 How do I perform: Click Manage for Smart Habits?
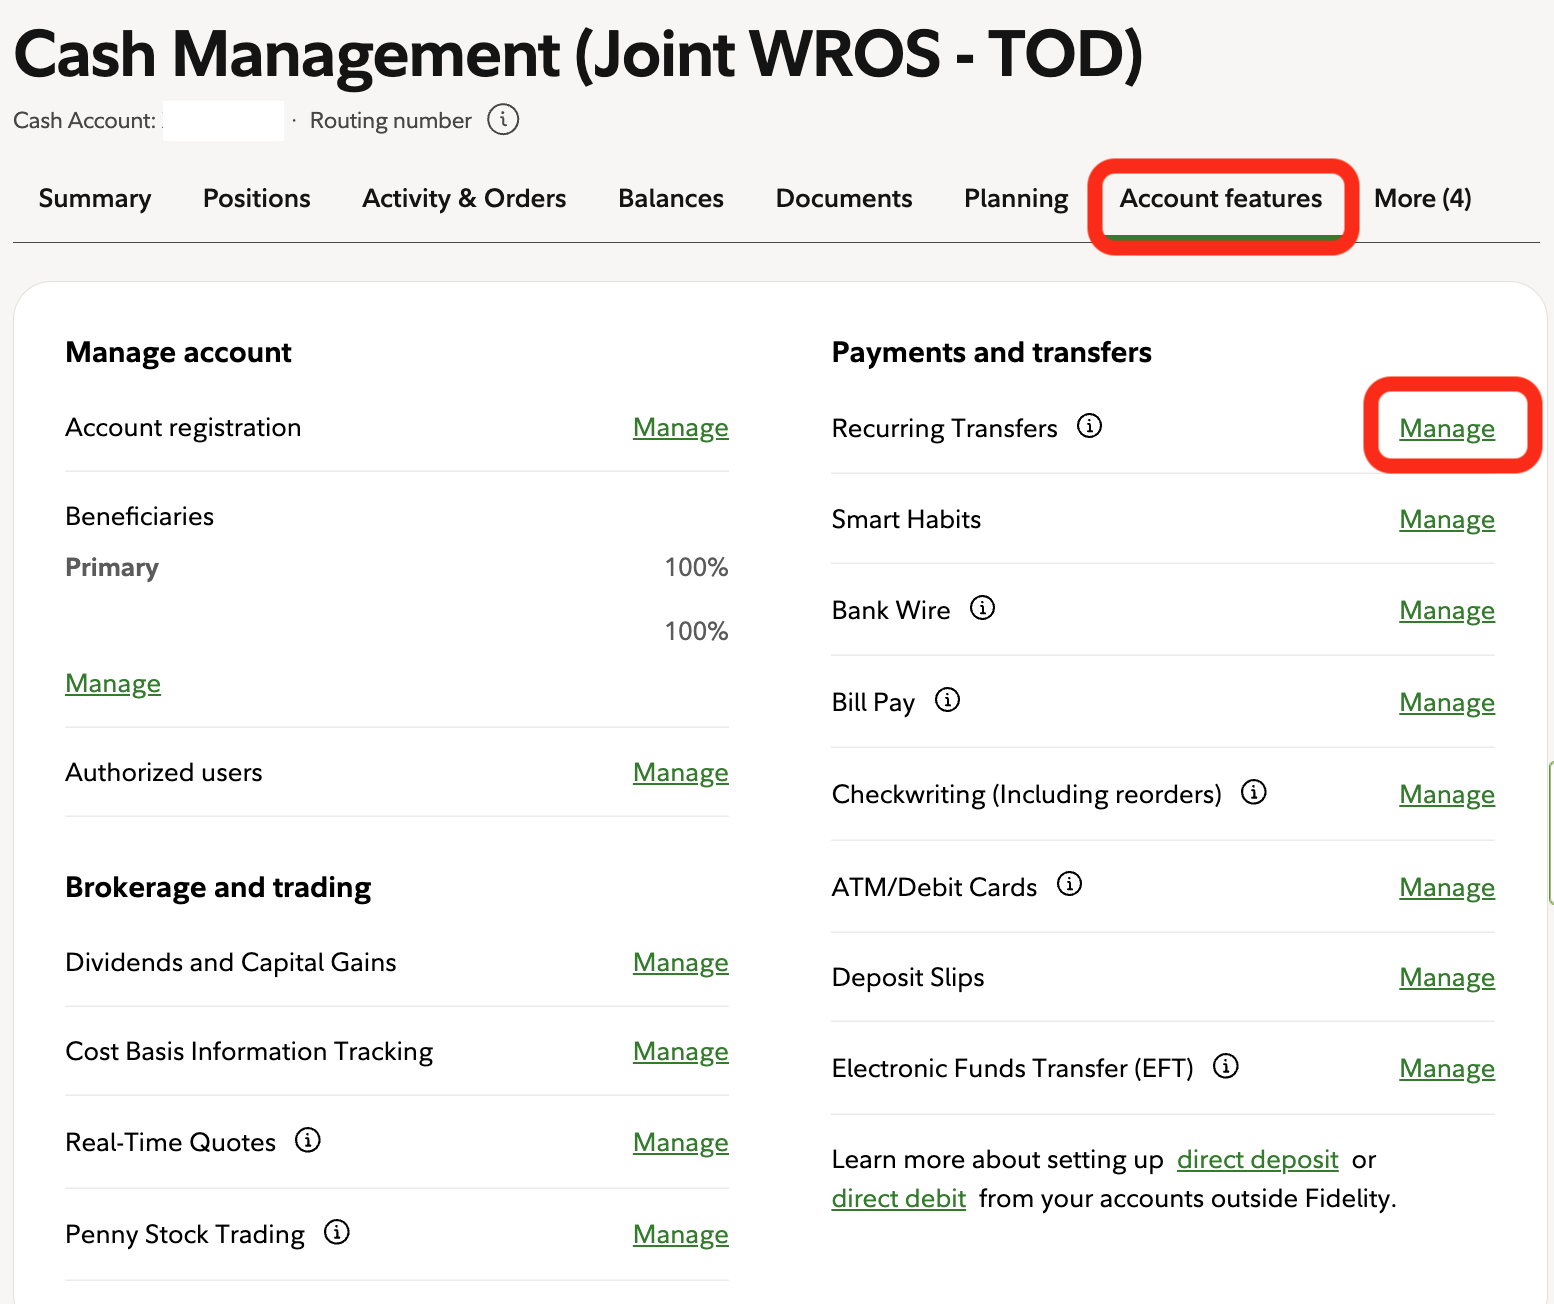coord(1446,520)
